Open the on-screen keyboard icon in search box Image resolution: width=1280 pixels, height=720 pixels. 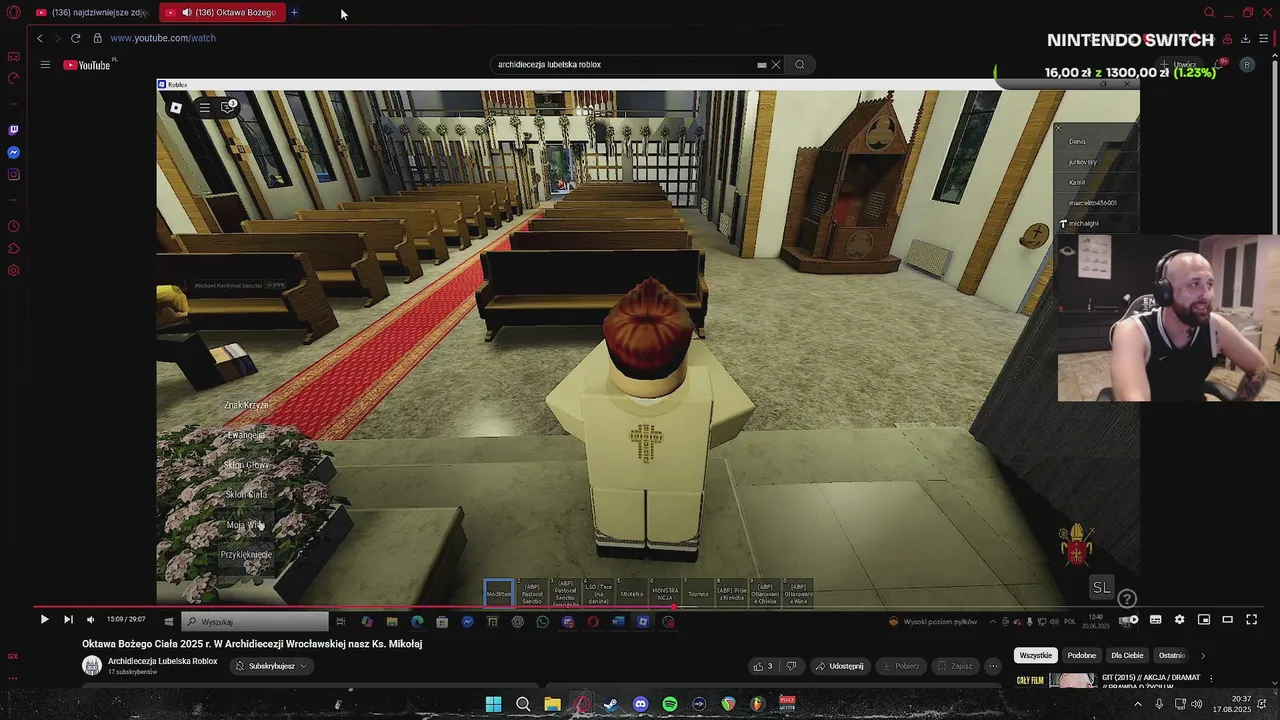pyautogui.click(x=762, y=65)
